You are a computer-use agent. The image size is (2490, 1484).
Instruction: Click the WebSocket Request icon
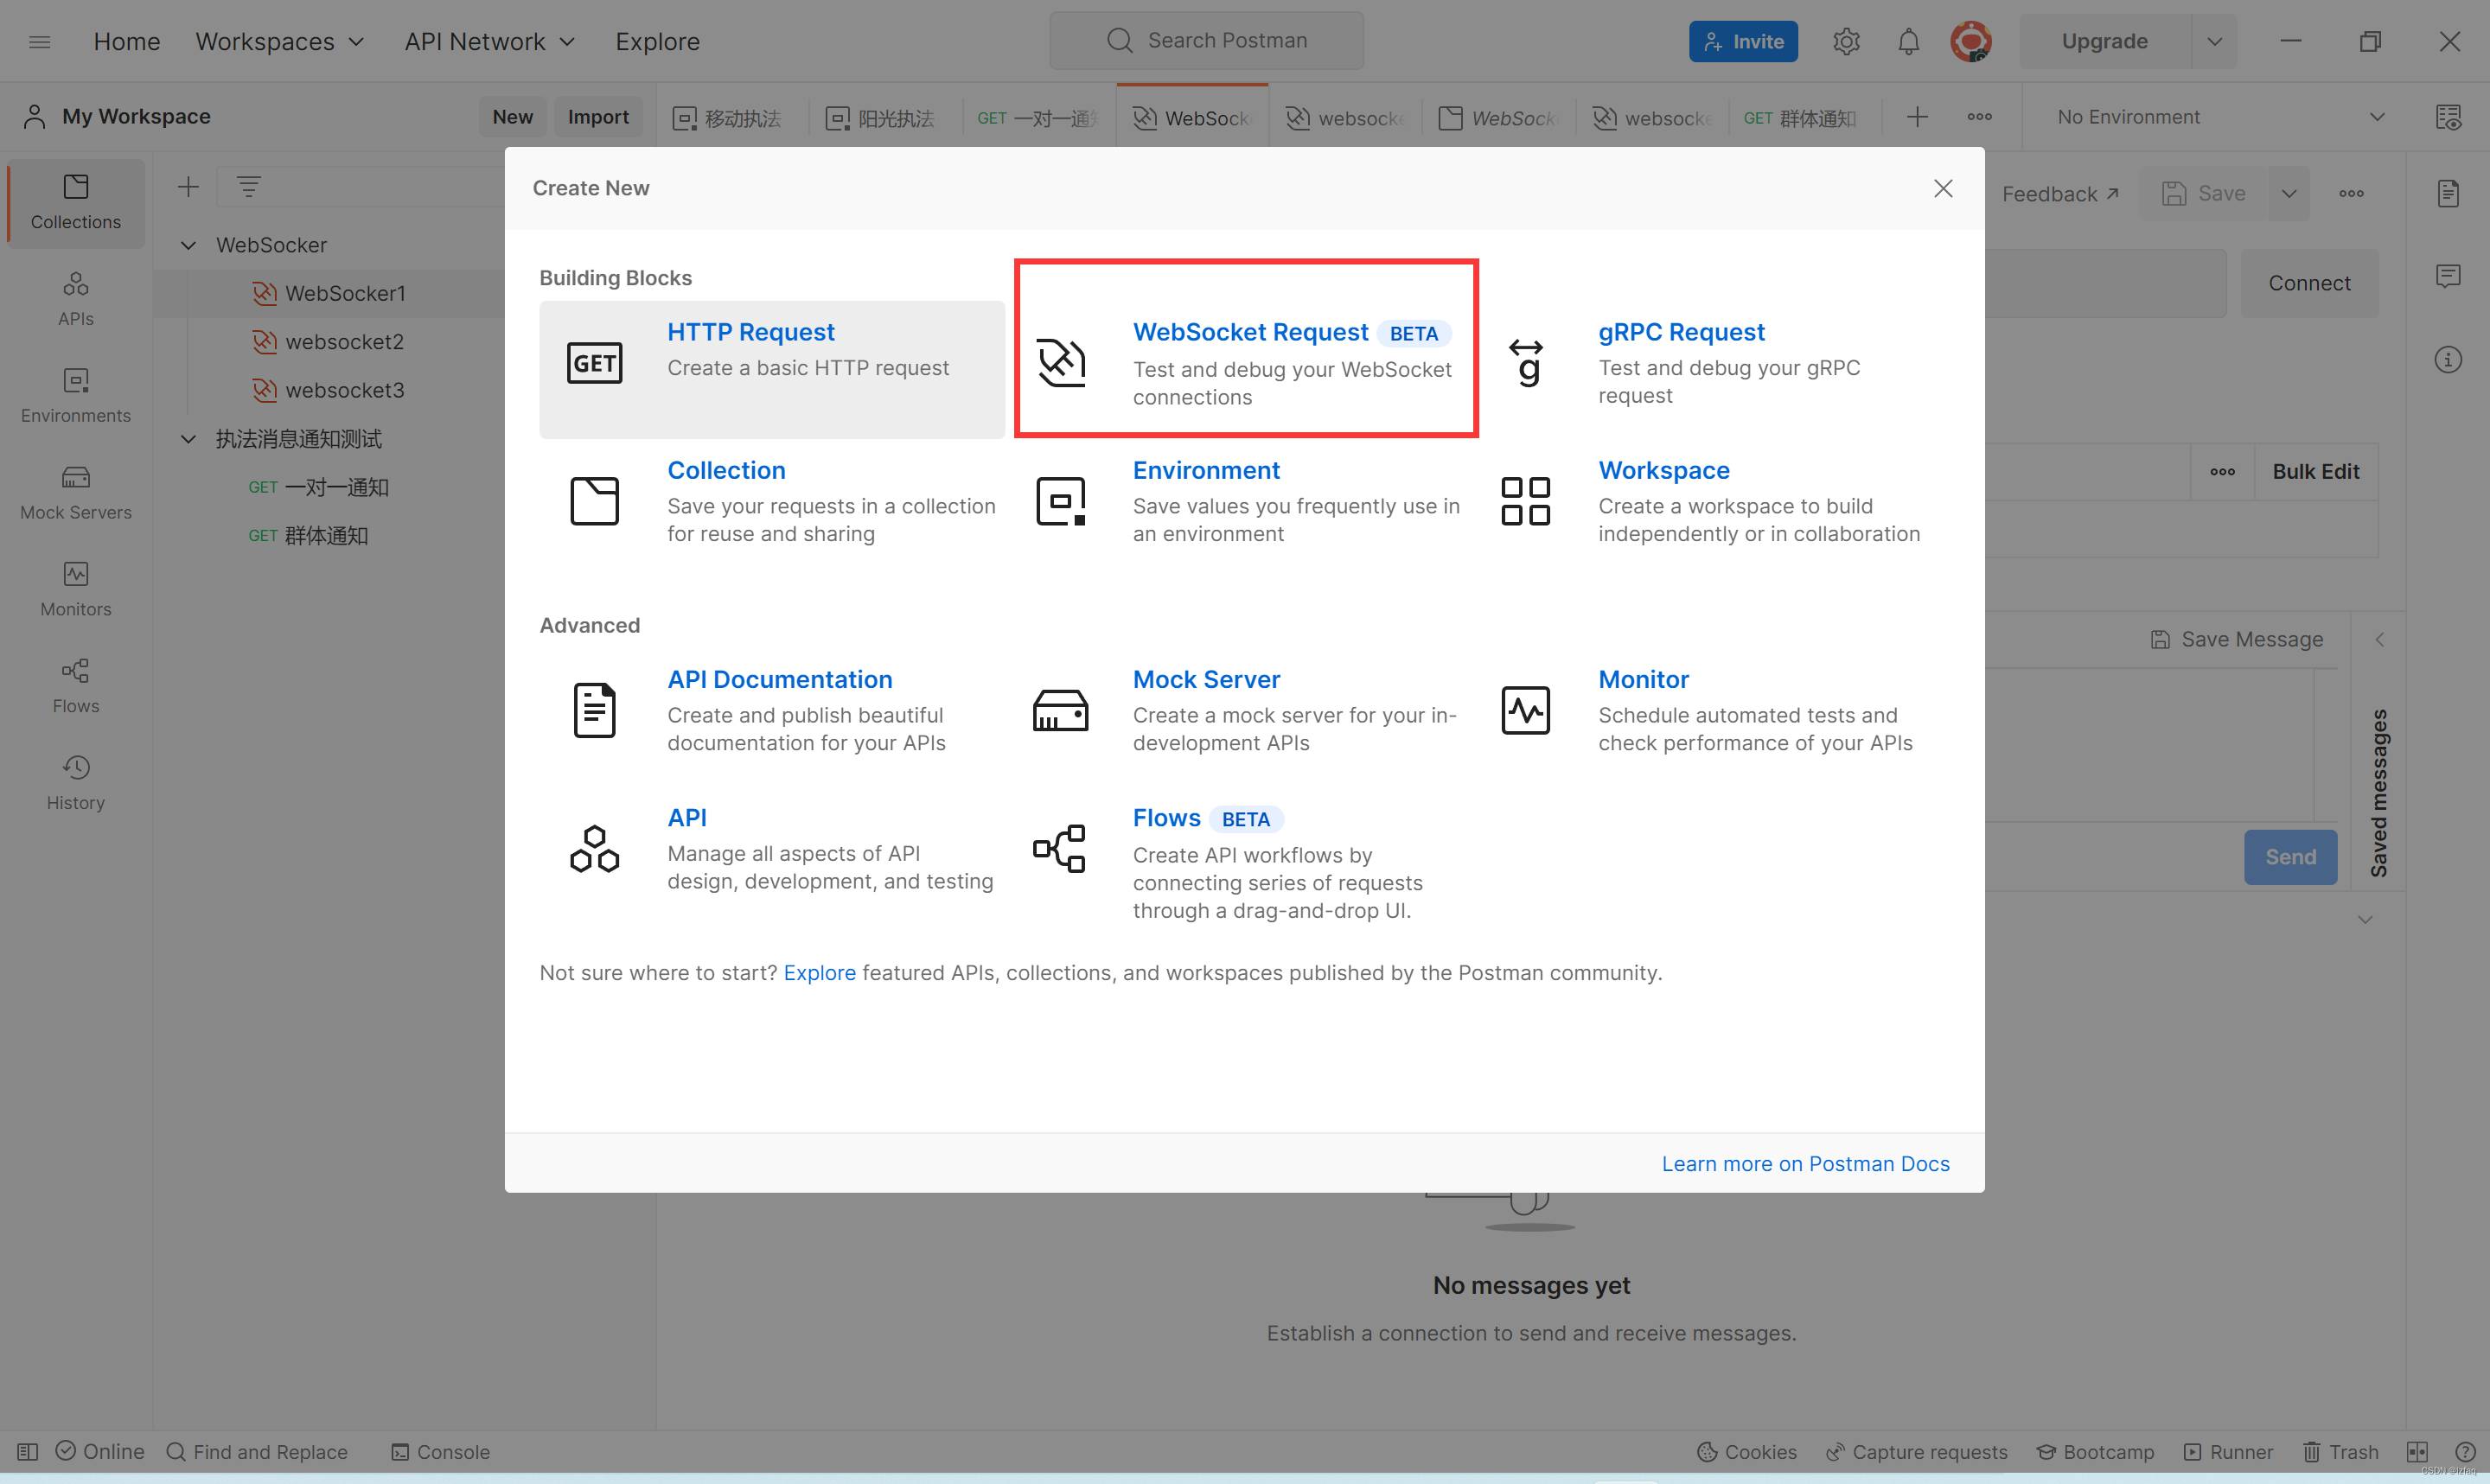1060,362
